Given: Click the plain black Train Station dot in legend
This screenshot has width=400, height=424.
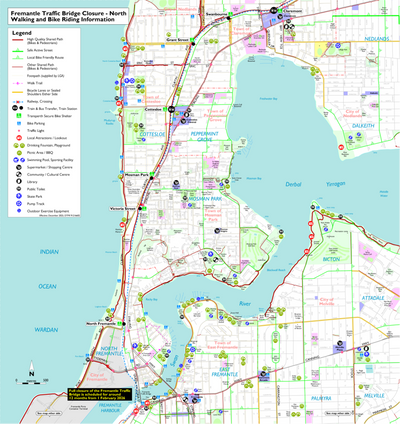Looking at the screenshot, I should (21, 108).
